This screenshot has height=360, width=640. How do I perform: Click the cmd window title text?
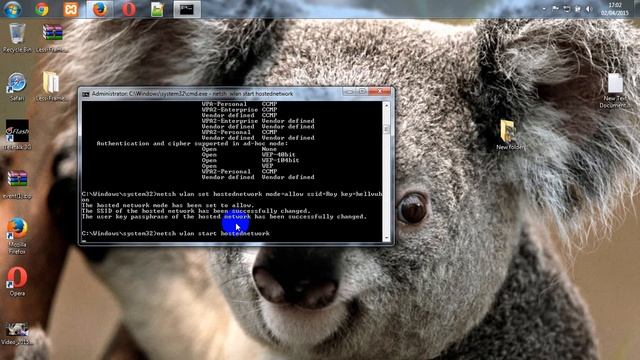pos(192,94)
